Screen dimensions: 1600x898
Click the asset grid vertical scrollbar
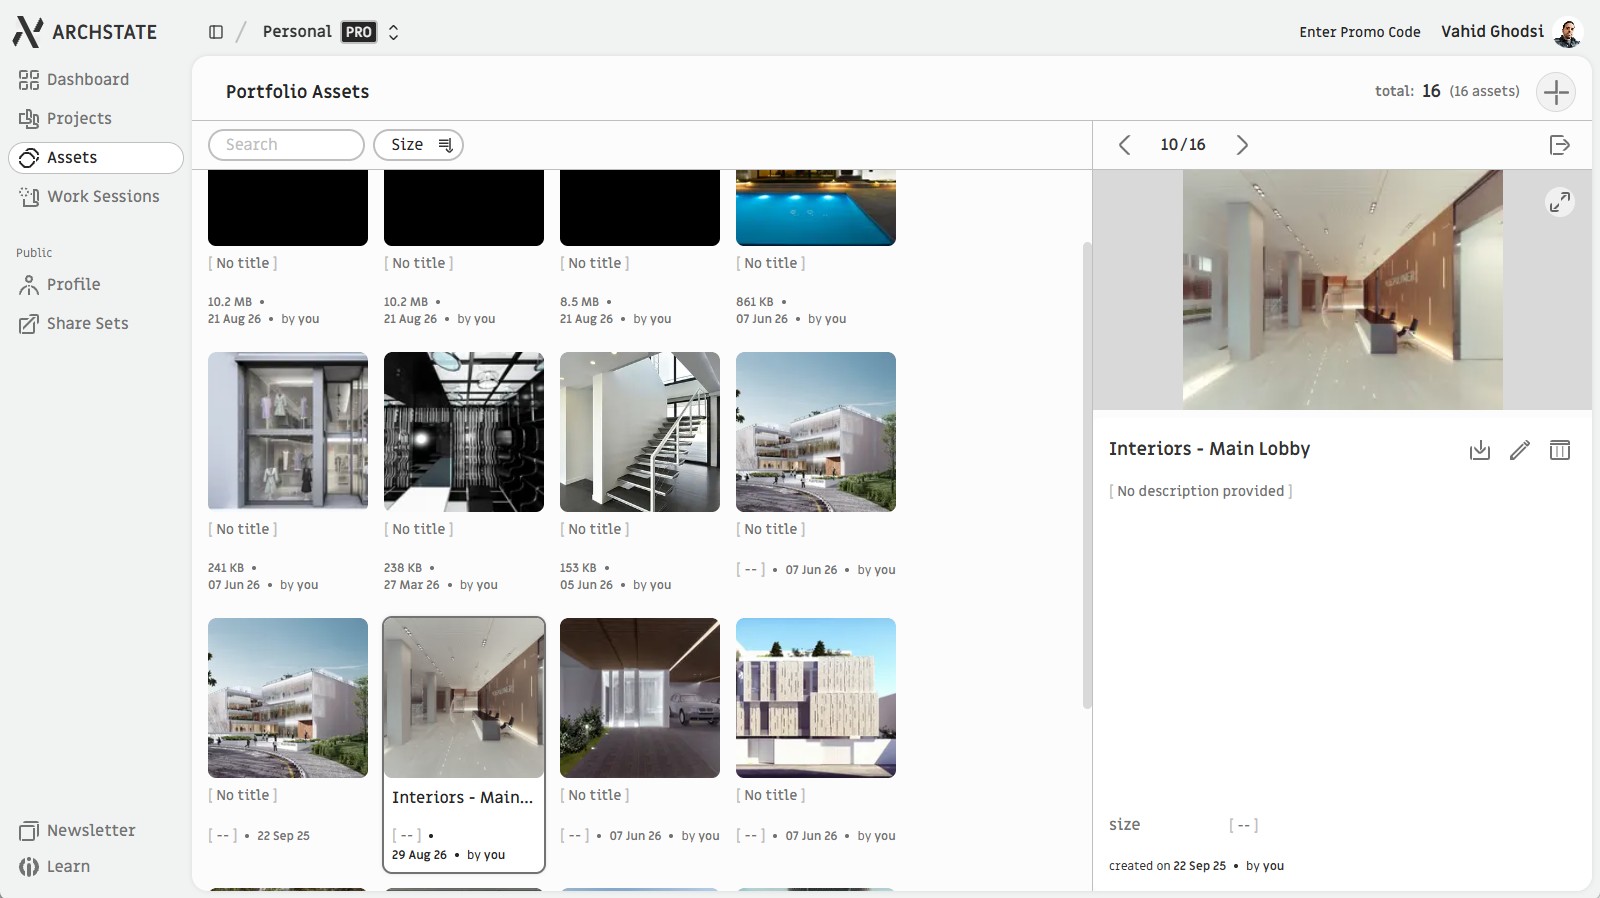[x=1087, y=475]
